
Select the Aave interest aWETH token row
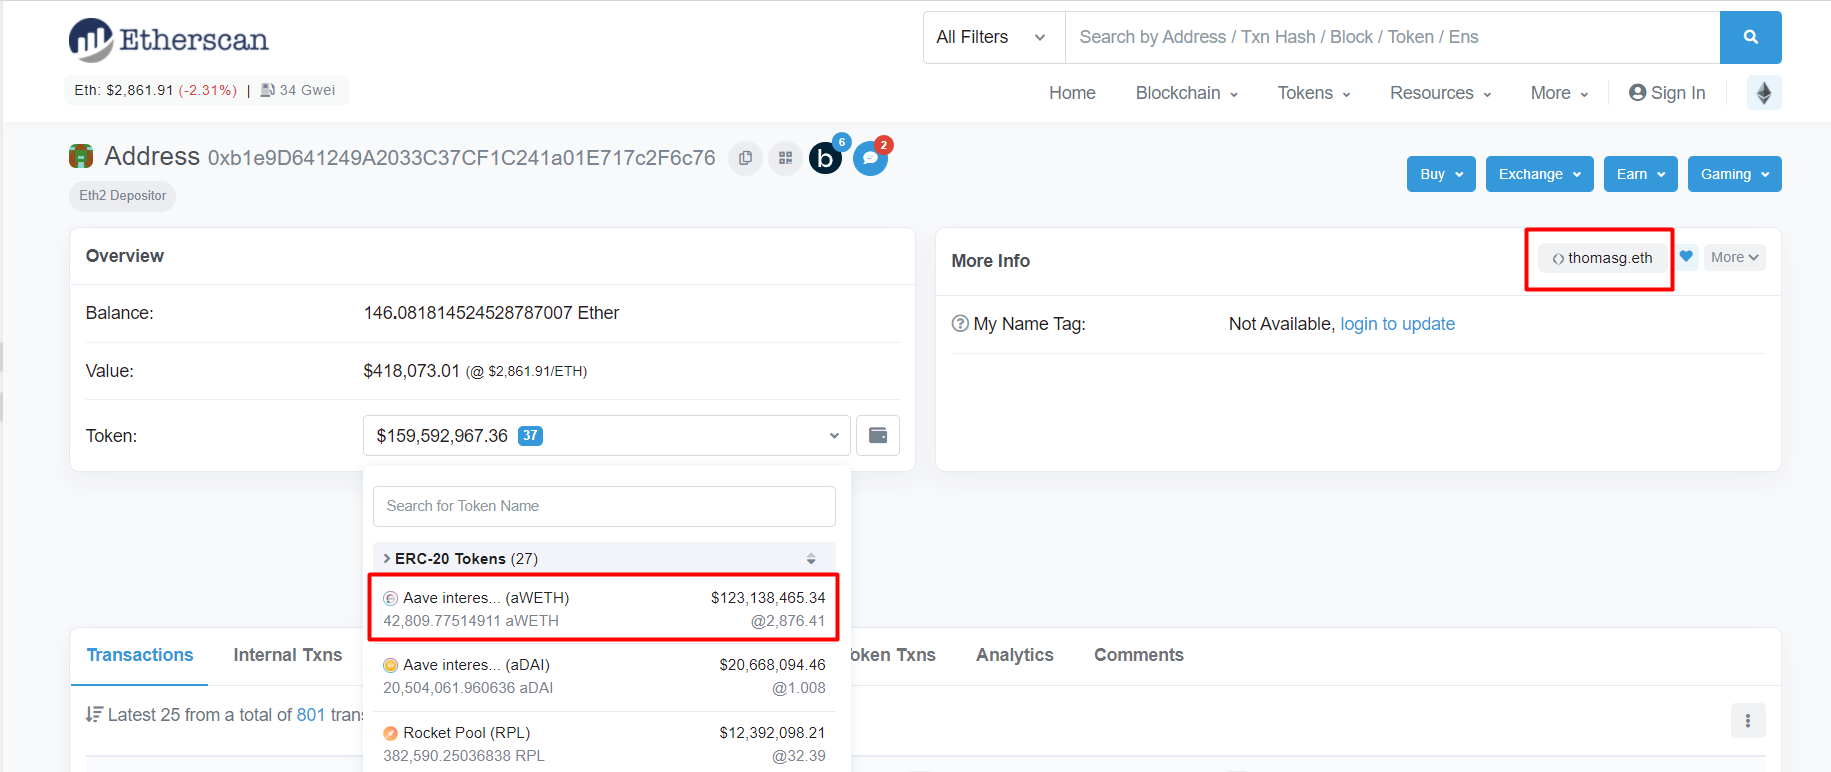[604, 609]
